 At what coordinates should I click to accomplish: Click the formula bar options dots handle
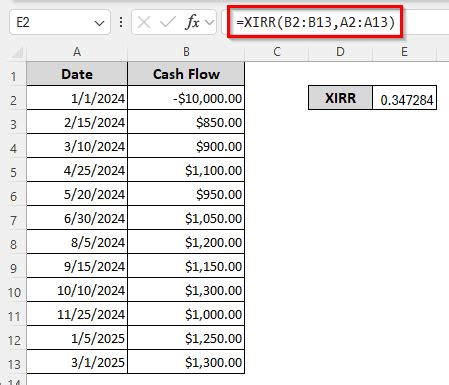pos(121,22)
